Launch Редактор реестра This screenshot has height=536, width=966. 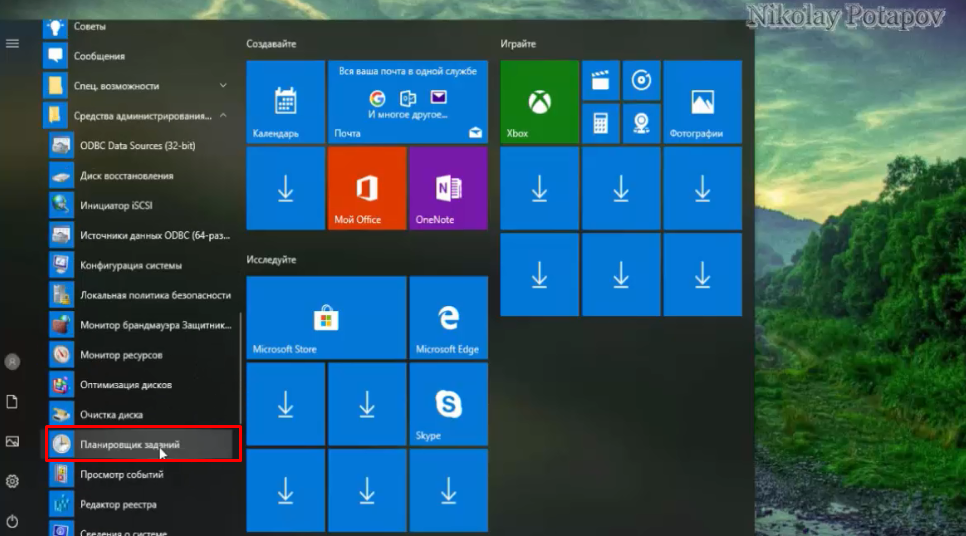[x=141, y=505]
